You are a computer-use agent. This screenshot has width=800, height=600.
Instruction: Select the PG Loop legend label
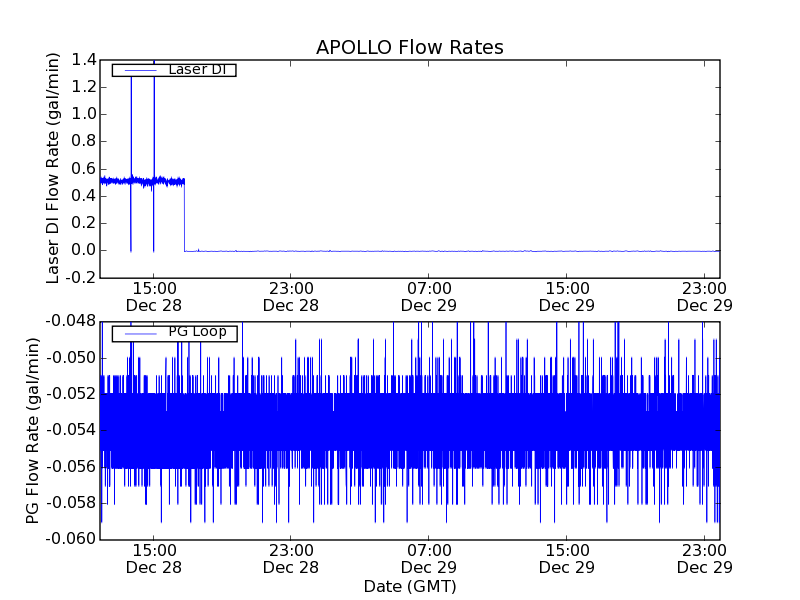tap(197, 332)
